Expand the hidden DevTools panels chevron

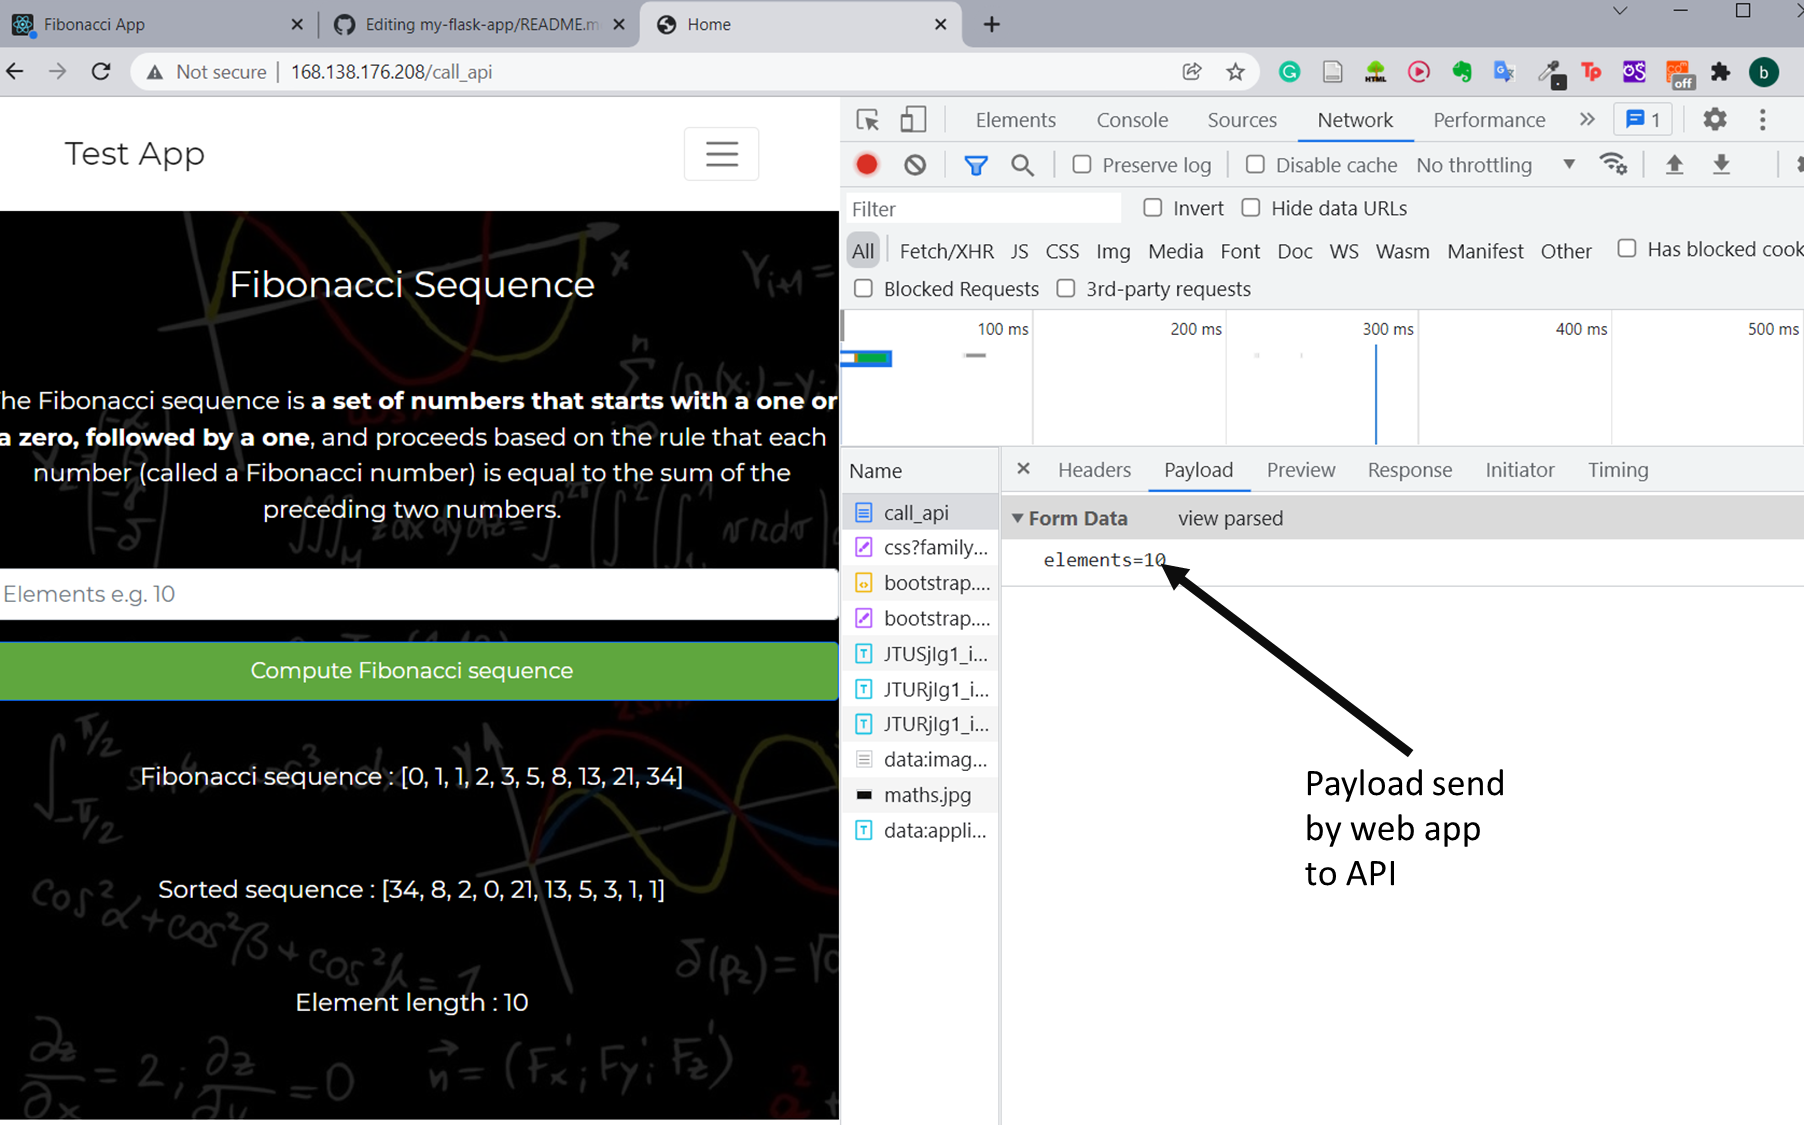coord(1586,119)
